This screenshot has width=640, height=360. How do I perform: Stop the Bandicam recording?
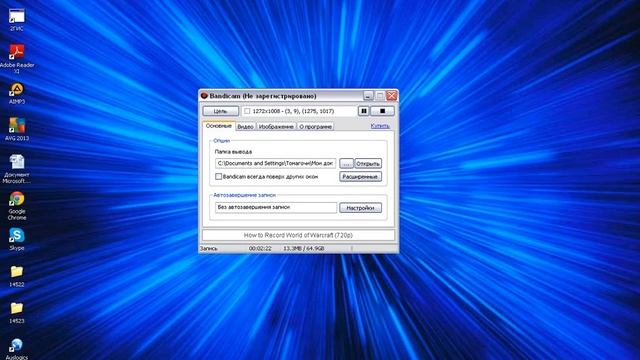tap(382, 111)
